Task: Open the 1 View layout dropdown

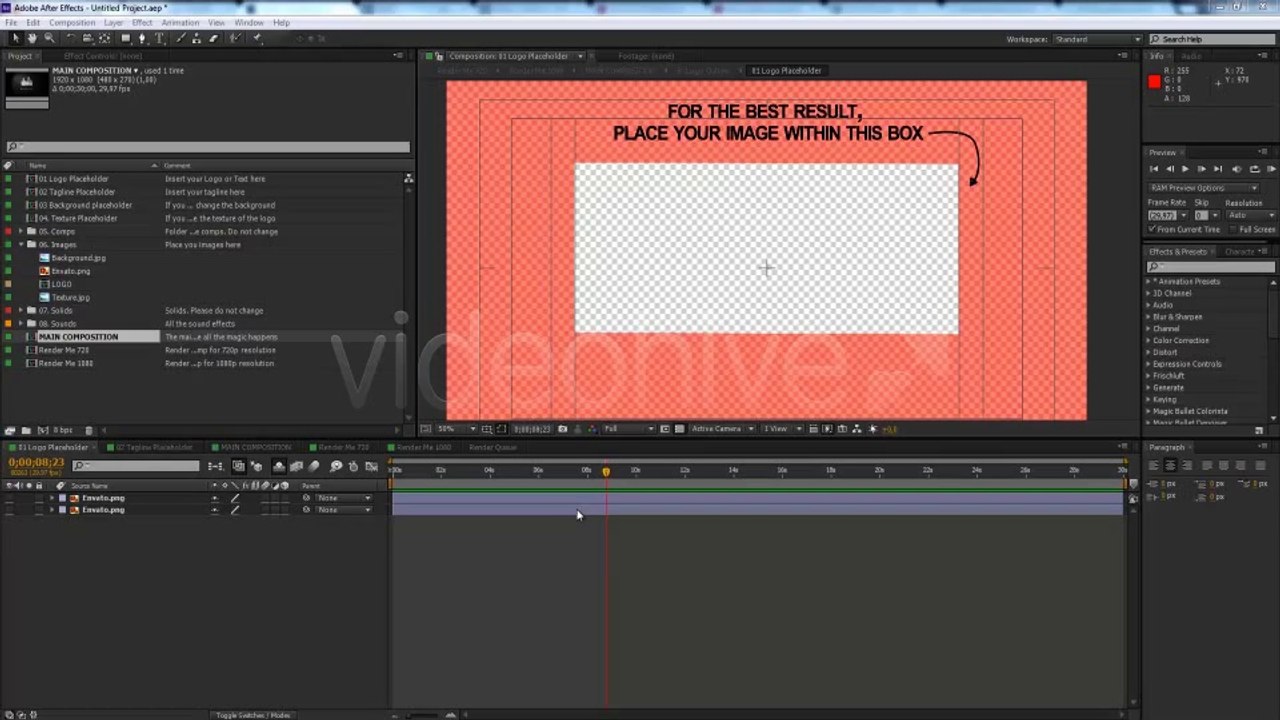Action: coord(782,429)
